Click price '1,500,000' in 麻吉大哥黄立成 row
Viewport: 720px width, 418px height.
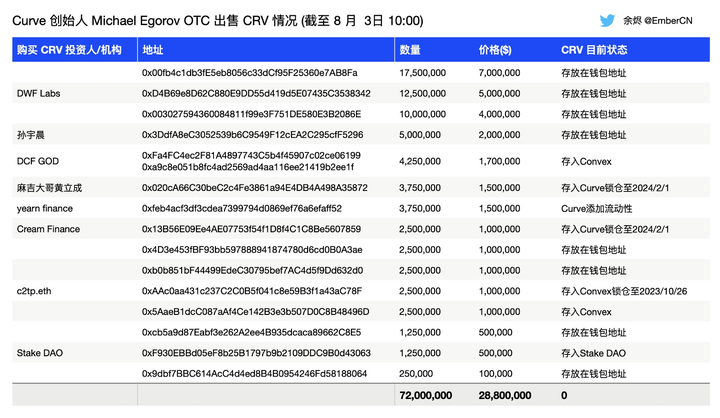[x=500, y=188]
